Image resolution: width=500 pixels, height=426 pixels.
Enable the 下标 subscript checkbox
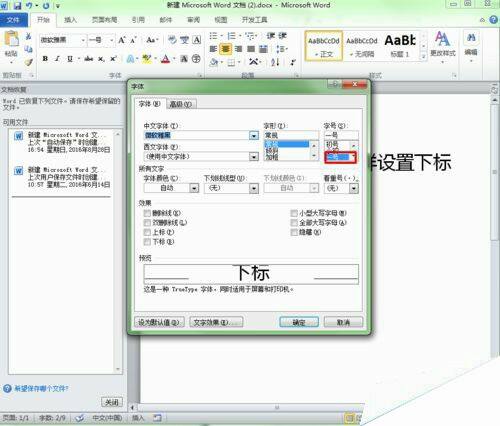tap(147, 242)
